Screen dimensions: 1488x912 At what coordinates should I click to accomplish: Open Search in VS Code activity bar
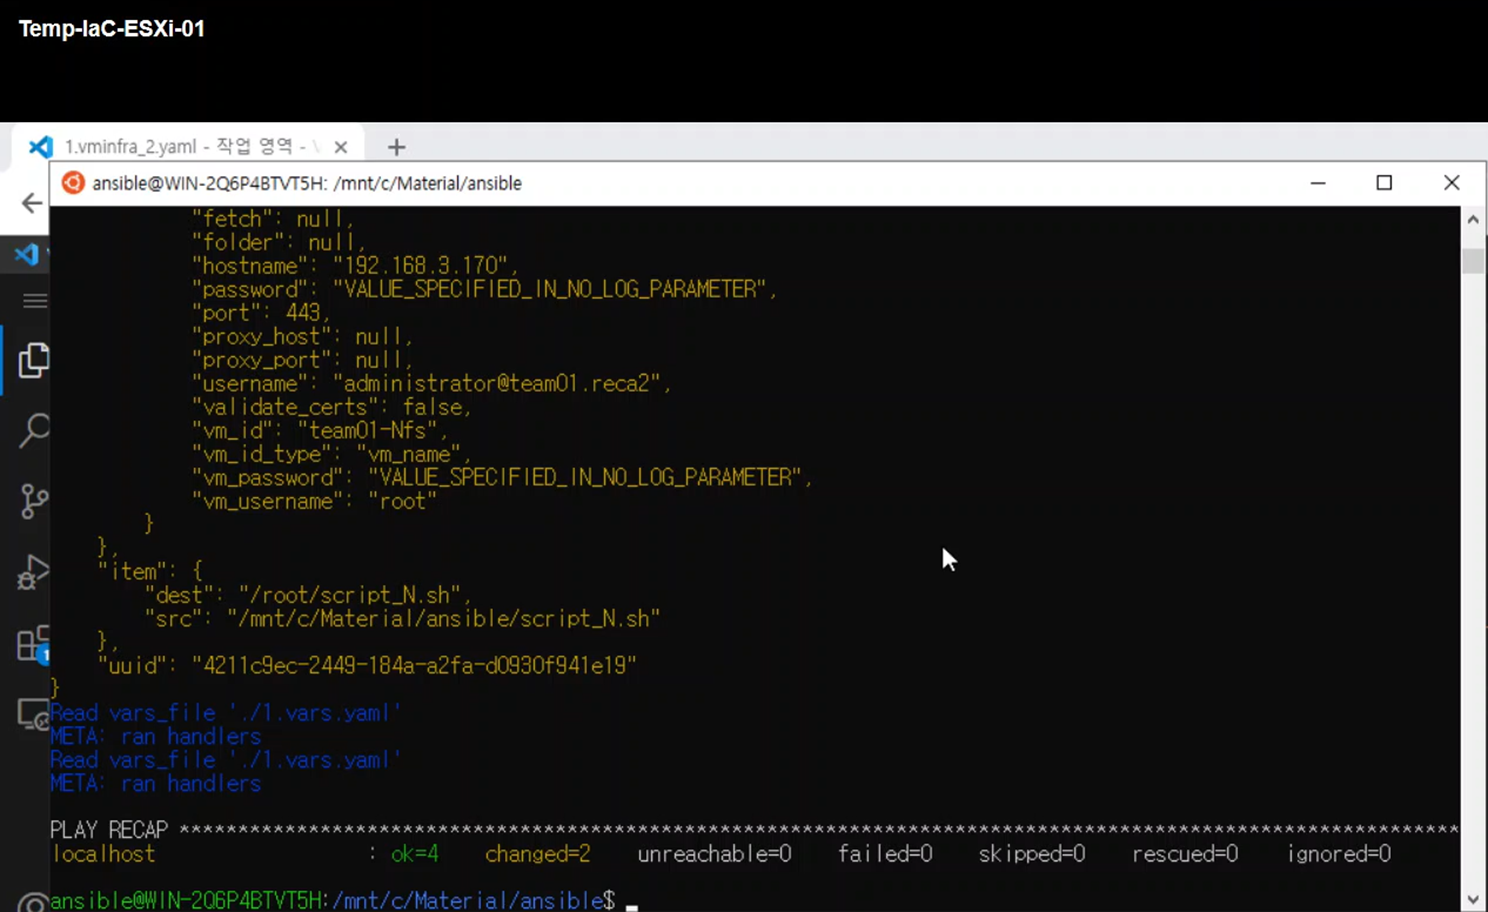33,430
